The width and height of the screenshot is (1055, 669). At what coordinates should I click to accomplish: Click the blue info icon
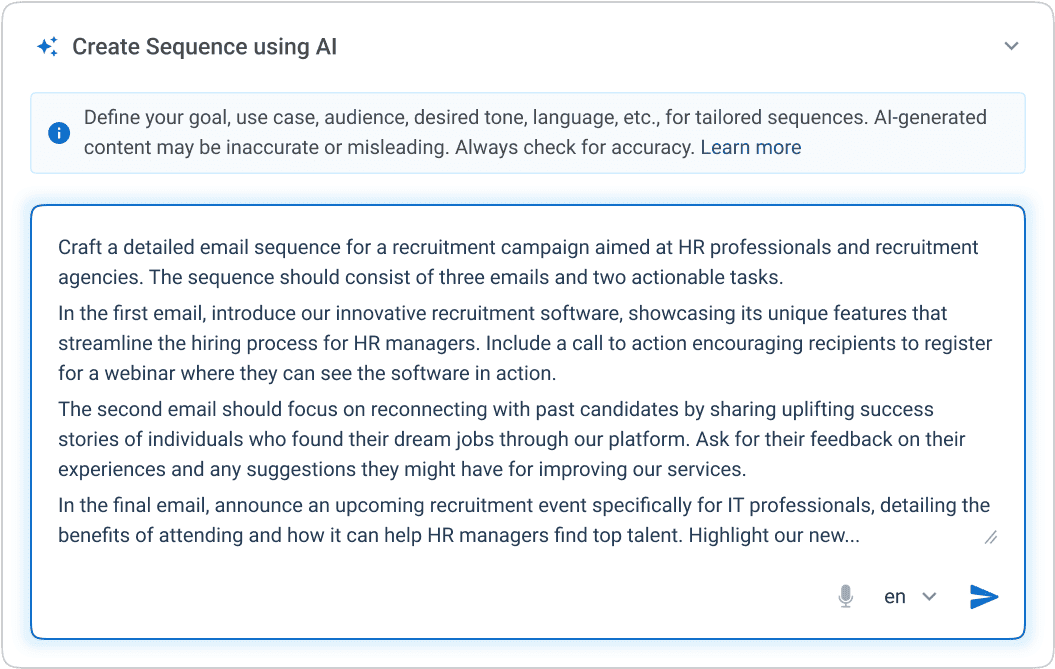coord(59,133)
